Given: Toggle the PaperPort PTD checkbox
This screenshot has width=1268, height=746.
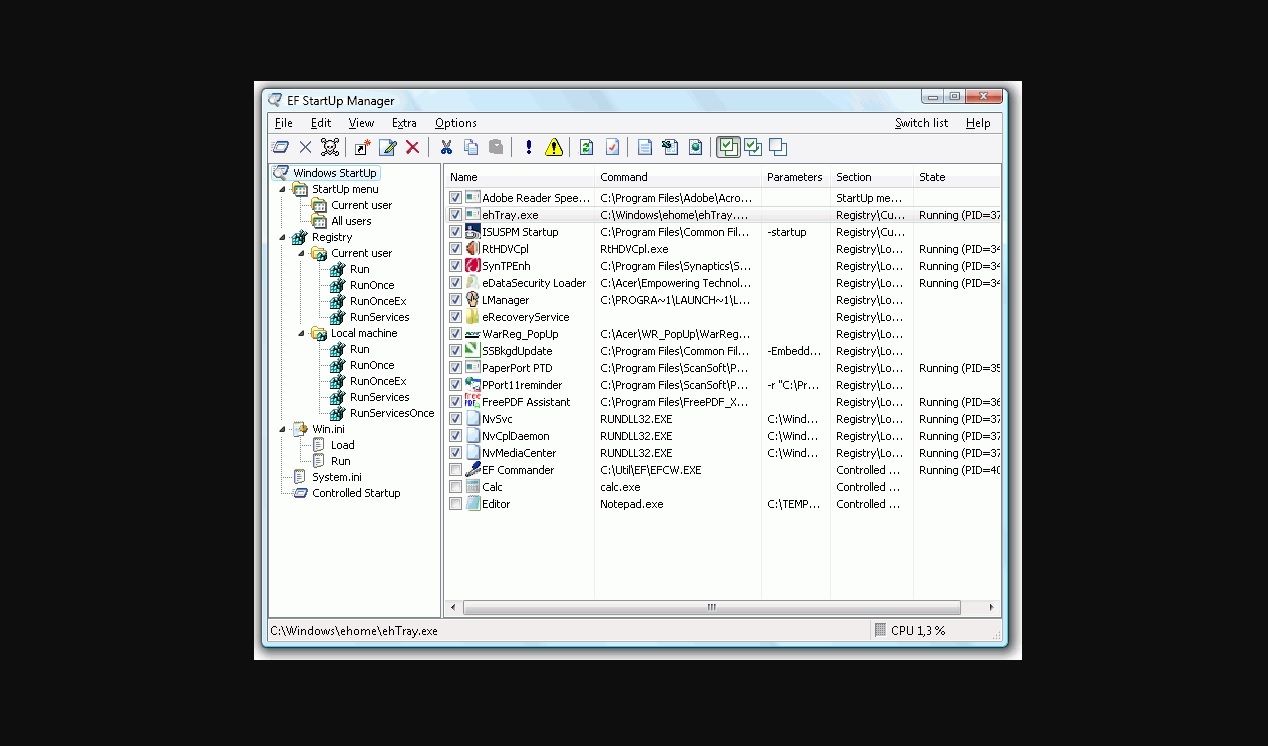Looking at the screenshot, I should click(x=456, y=368).
